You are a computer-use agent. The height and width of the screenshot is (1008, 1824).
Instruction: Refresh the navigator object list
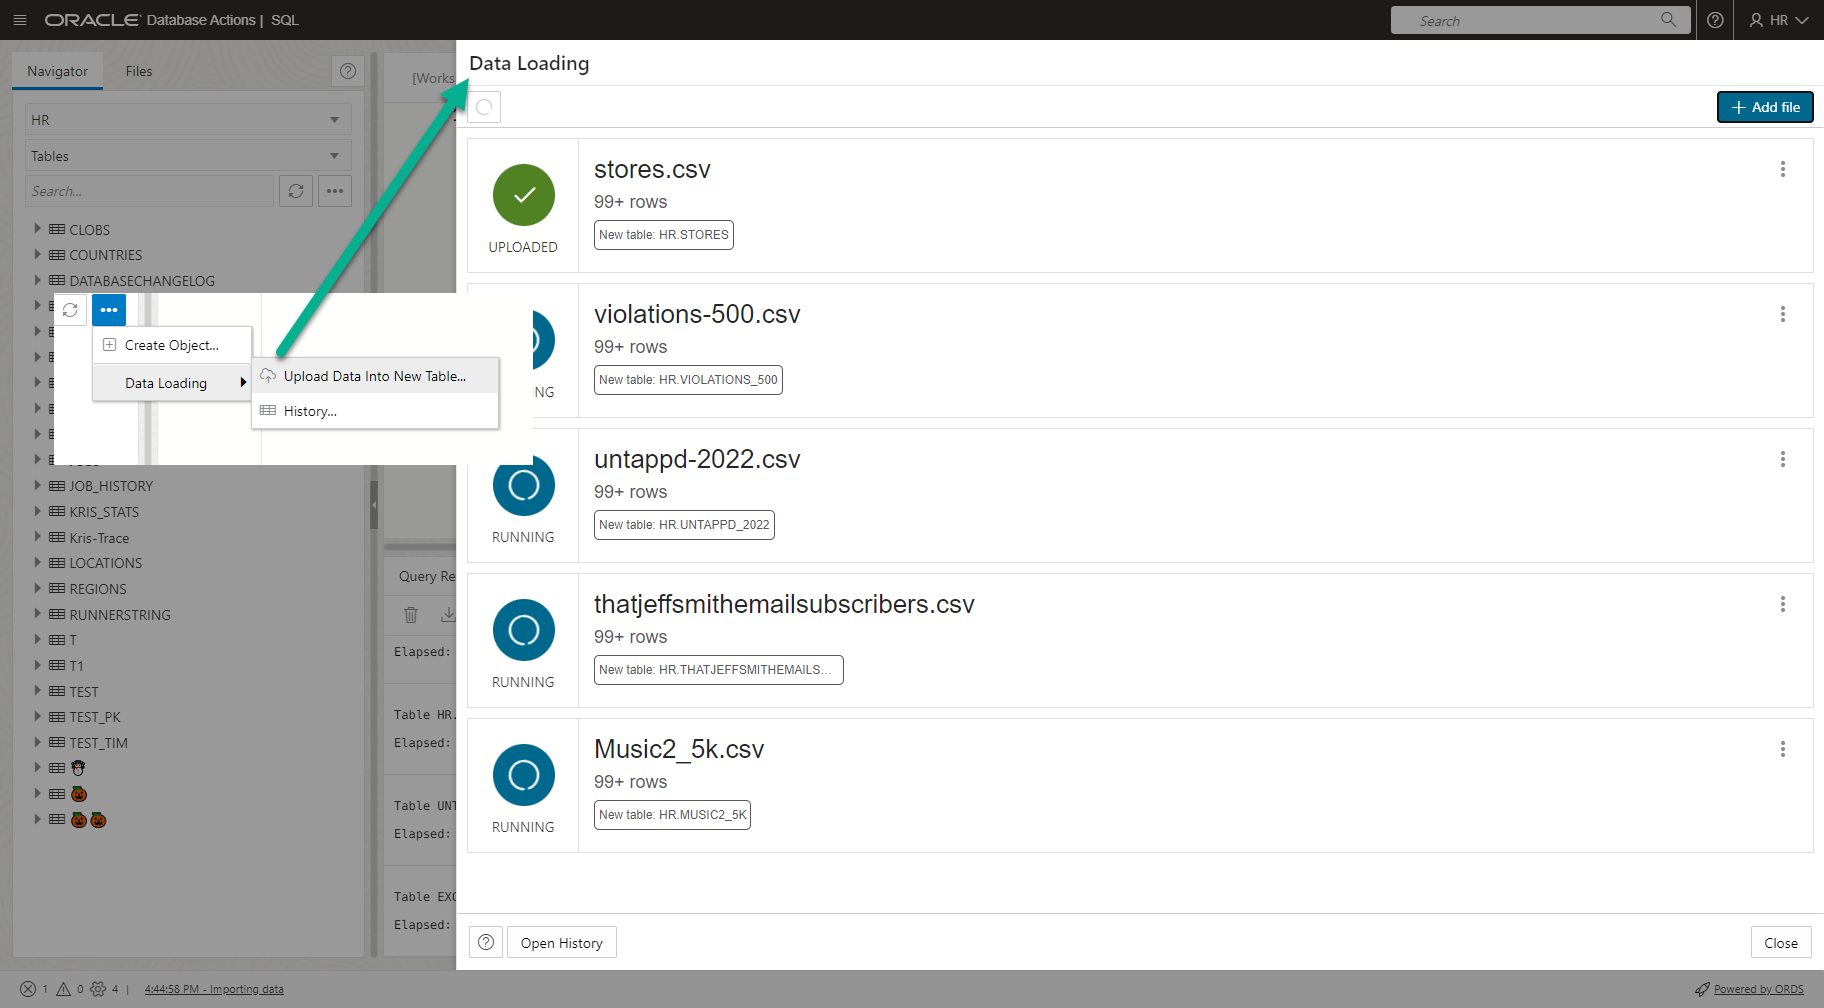click(x=296, y=191)
